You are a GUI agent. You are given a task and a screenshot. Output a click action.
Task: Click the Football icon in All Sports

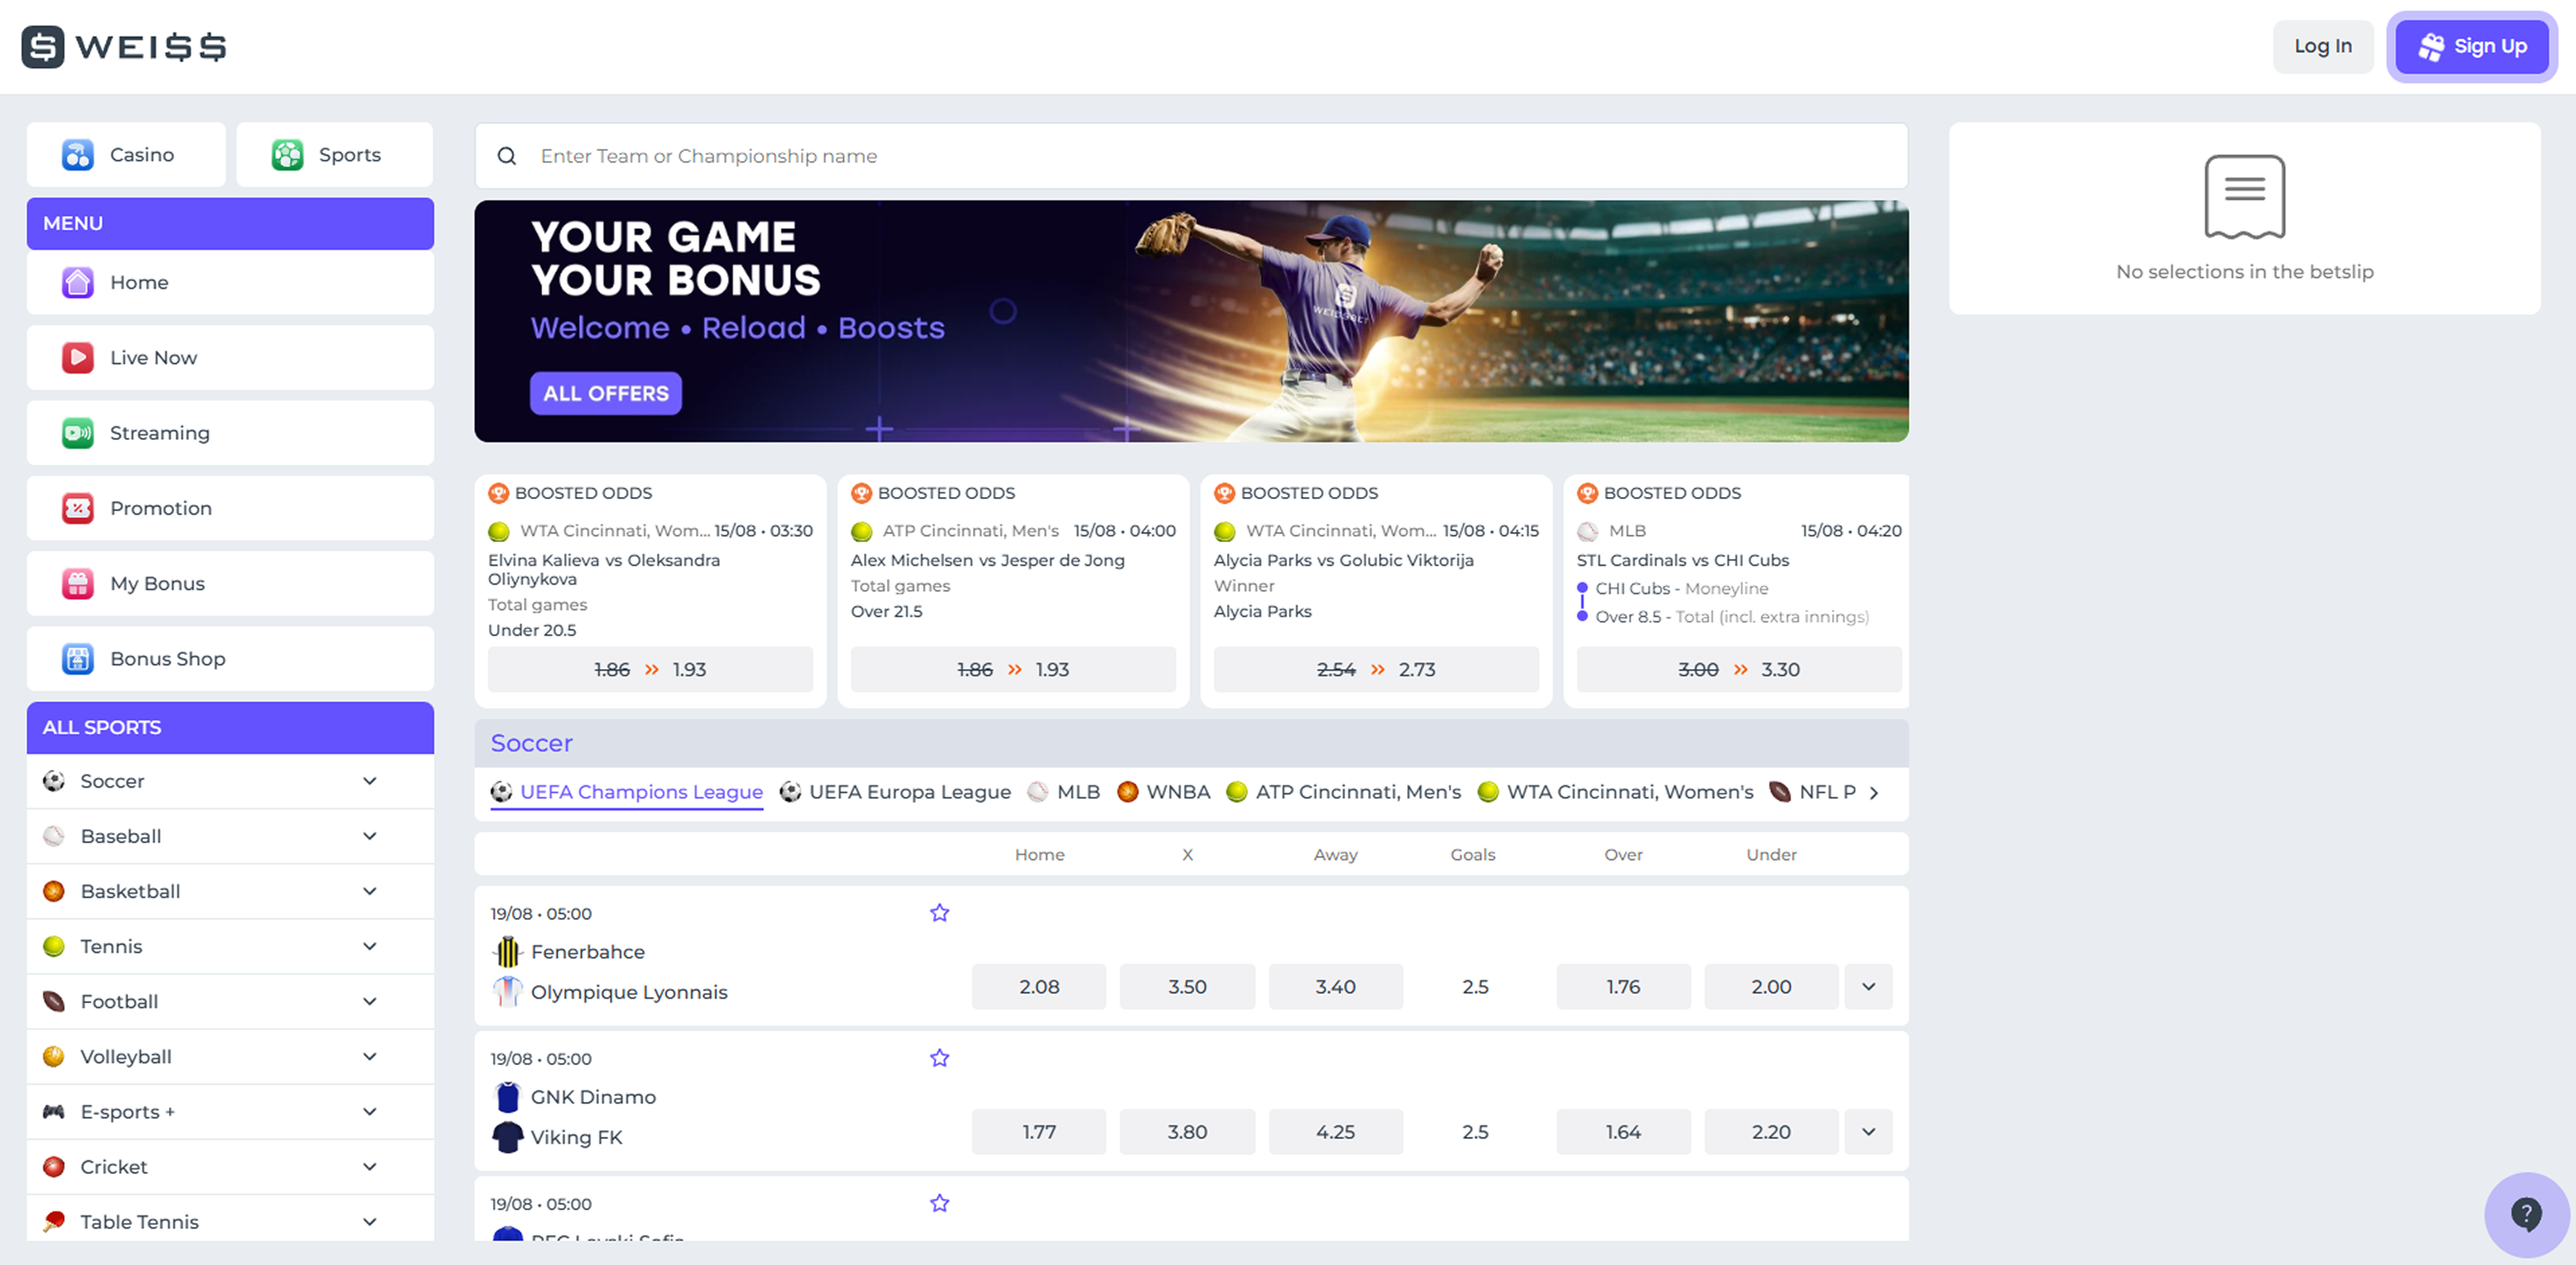point(54,1001)
